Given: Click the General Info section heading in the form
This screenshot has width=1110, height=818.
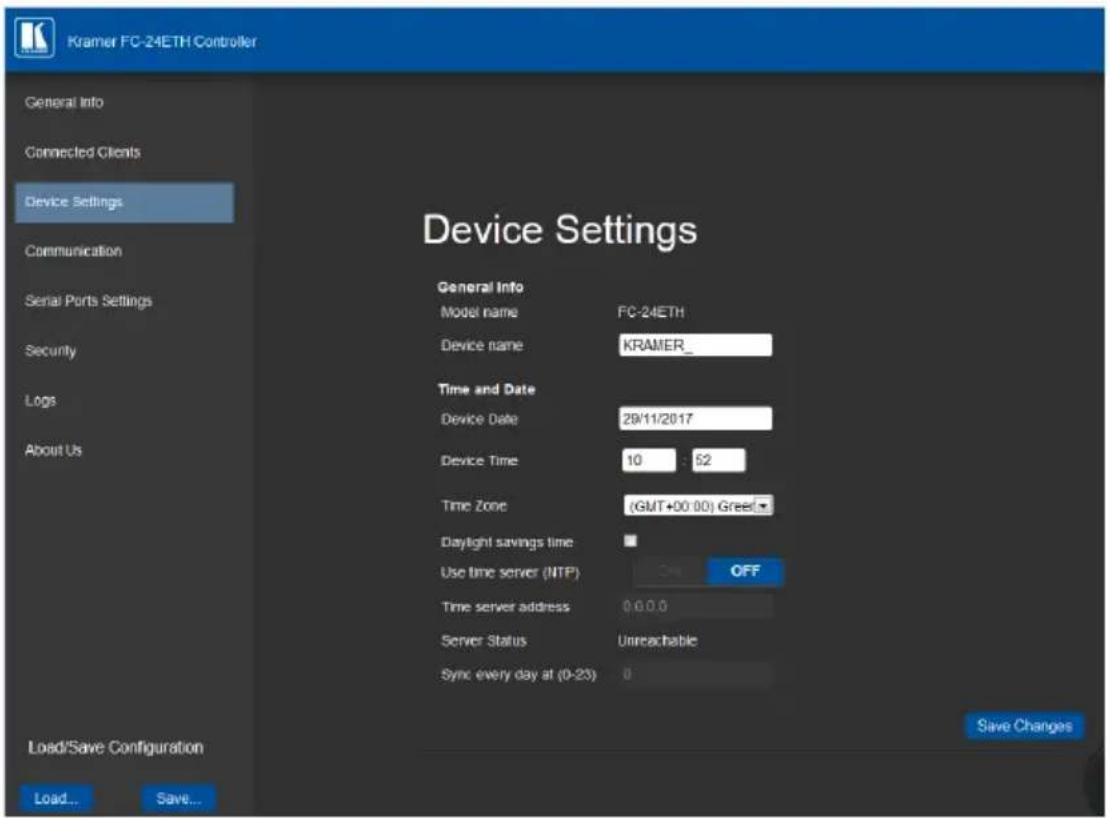Looking at the screenshot, I should click(480, 287).
